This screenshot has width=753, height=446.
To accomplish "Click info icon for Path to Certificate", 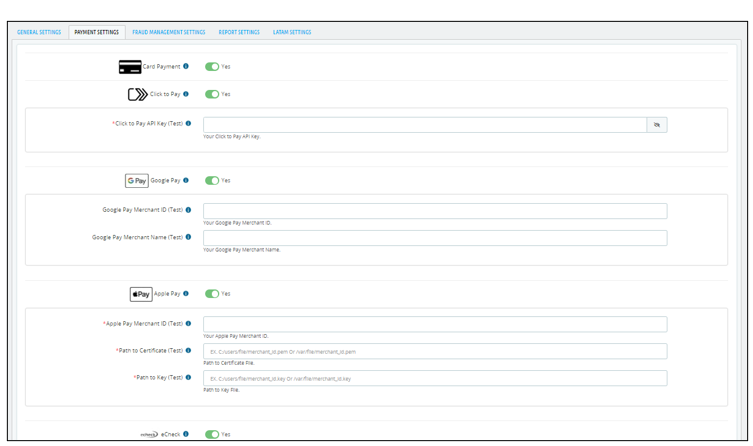I will (188, 351).
